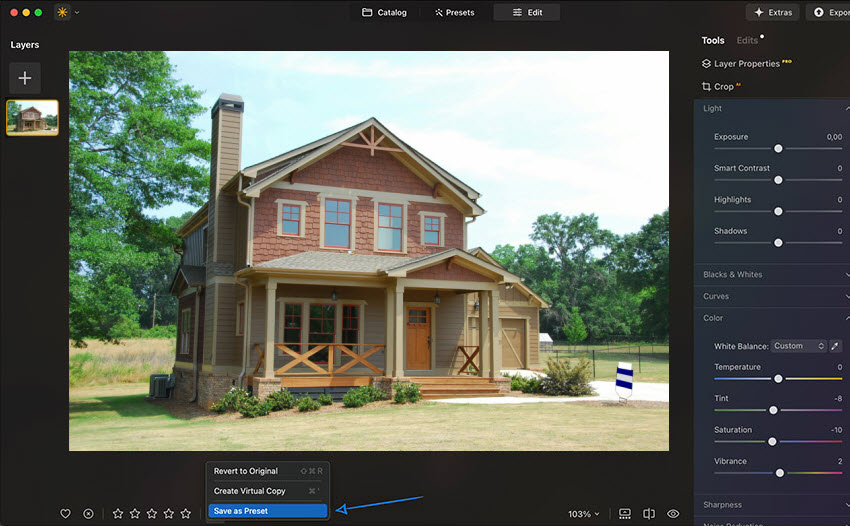The height and width of the screenshot is (526, 850).
Task: Rate photo with fourth star
Action: [169, 514]
